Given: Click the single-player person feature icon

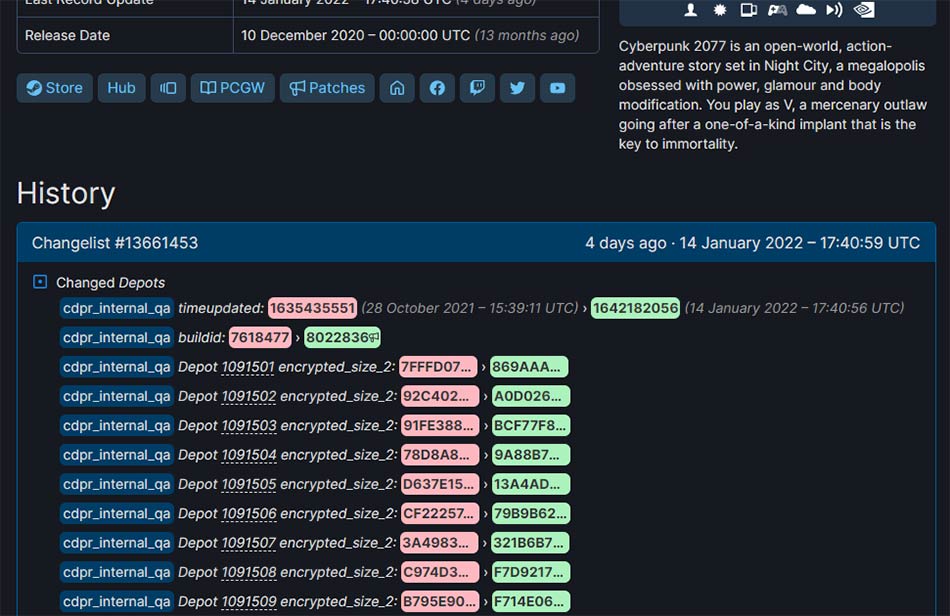Looking at the screenshot, I should pyautogui.click(x=691, y=10).
